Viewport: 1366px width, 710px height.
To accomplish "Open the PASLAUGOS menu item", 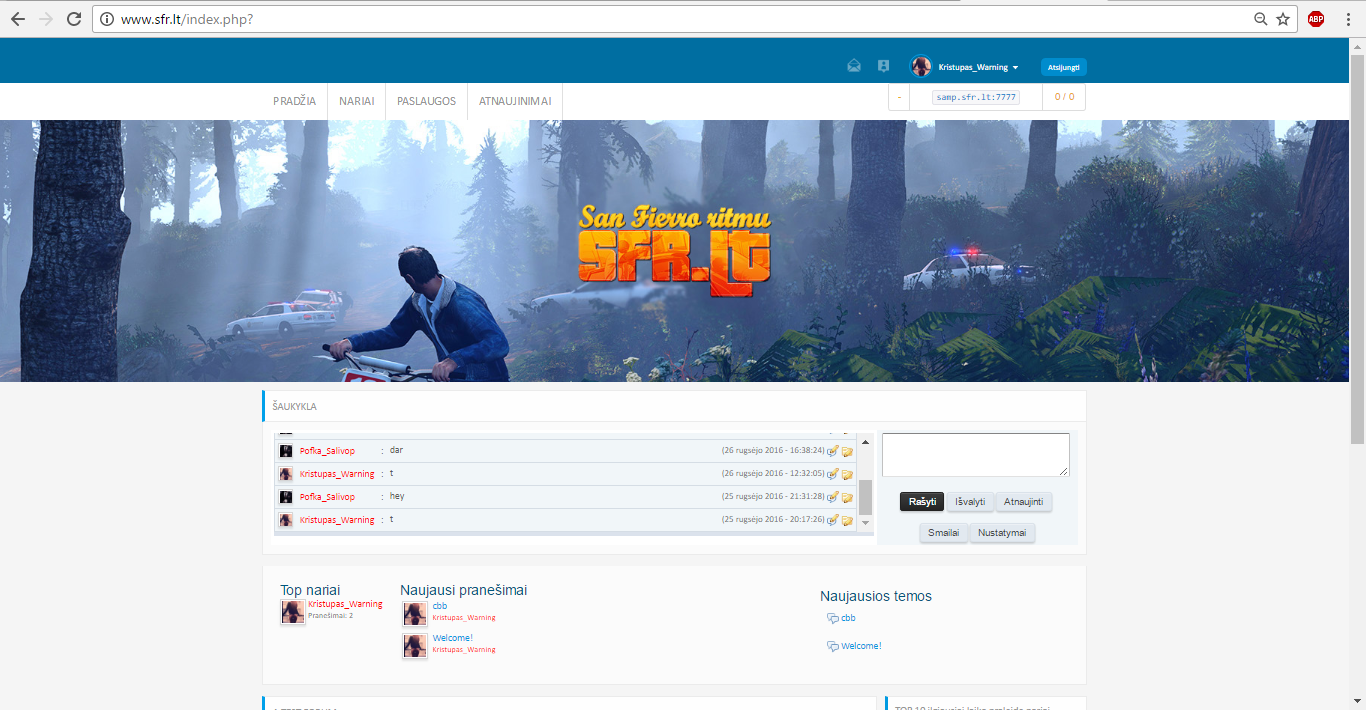I will (x=426, y=101).
